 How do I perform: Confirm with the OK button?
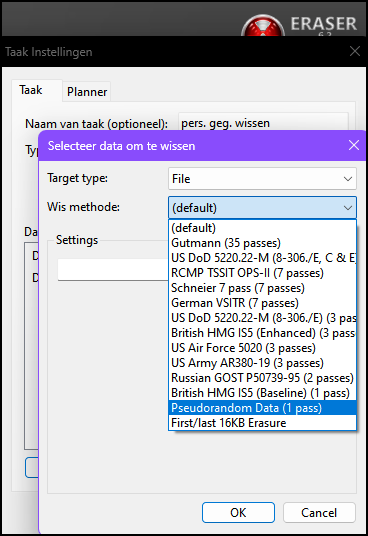click(238, 512)
